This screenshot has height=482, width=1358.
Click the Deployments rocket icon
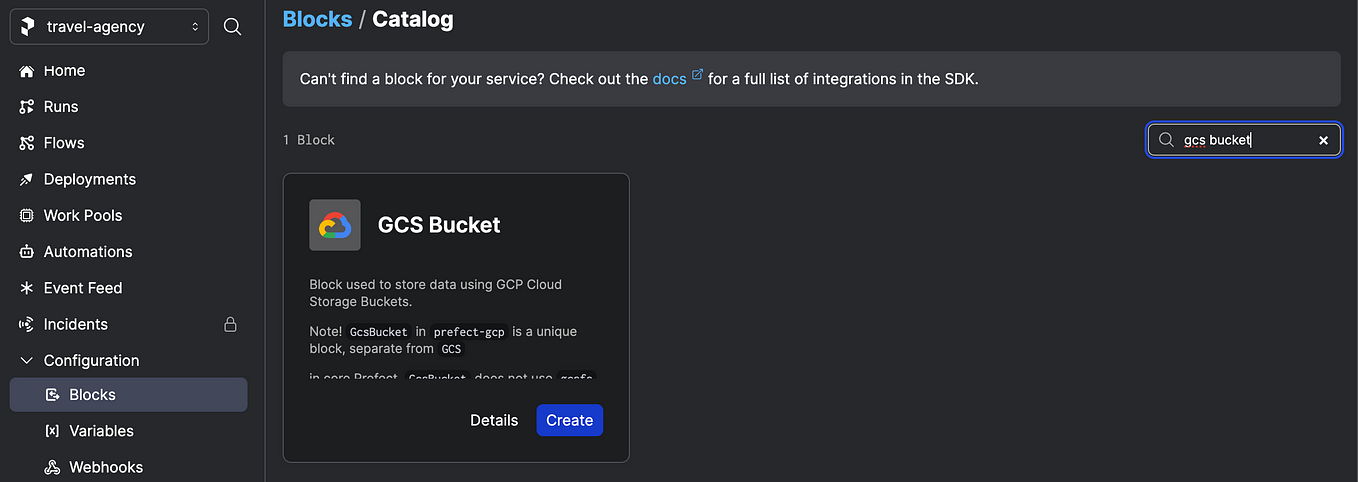[27, 180]
